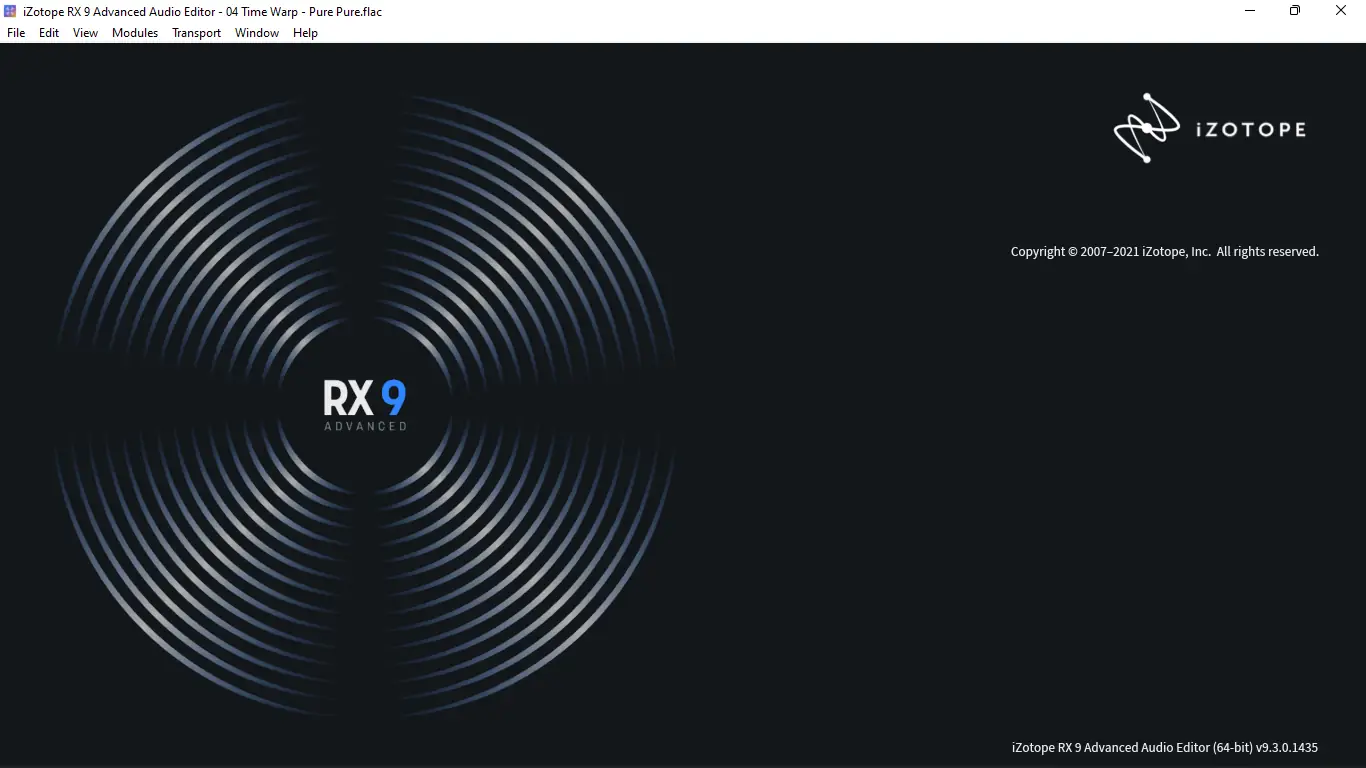This screenshot has height=768, width=1366.
Task: Open the View menu
Action: pyautogui.click(x=86, y=33)
